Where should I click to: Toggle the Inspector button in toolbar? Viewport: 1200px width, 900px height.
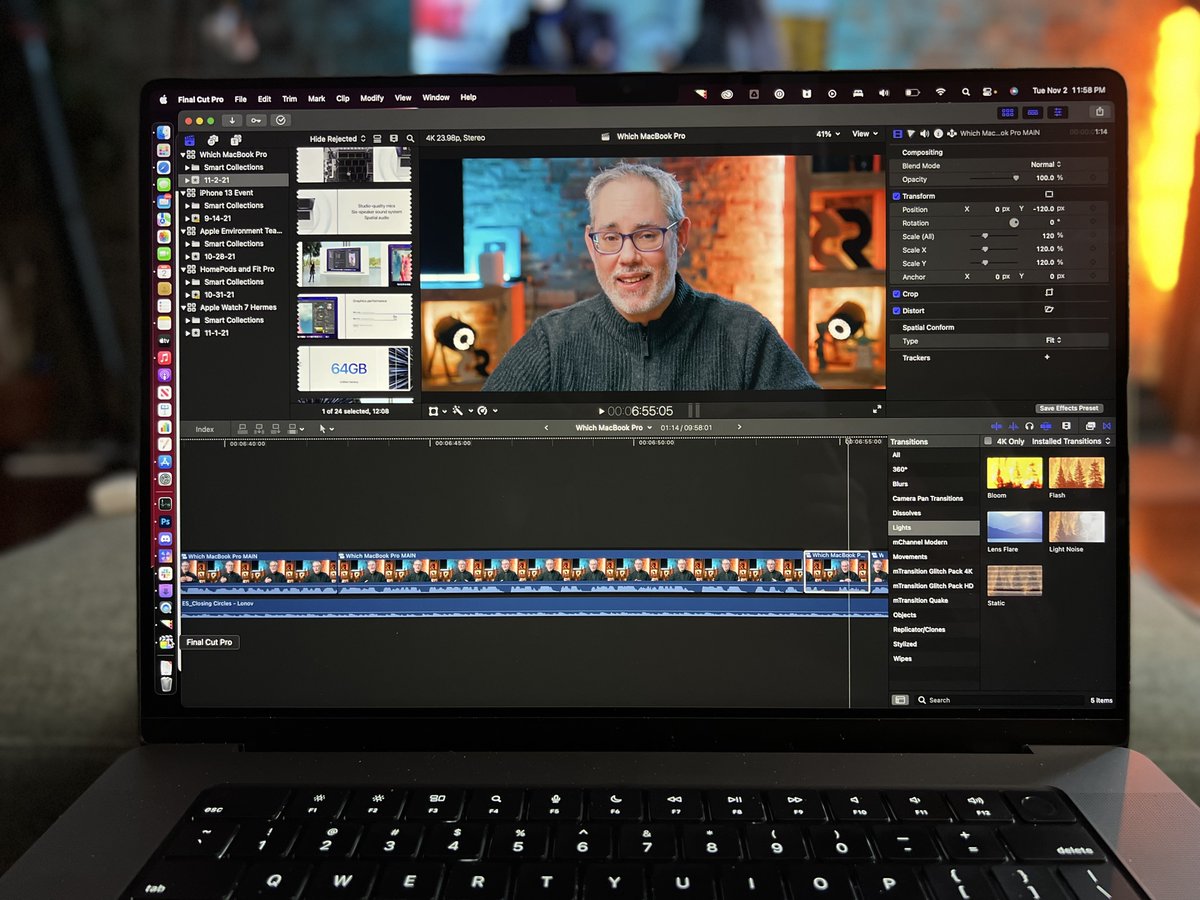click(x=1058, y=113)
